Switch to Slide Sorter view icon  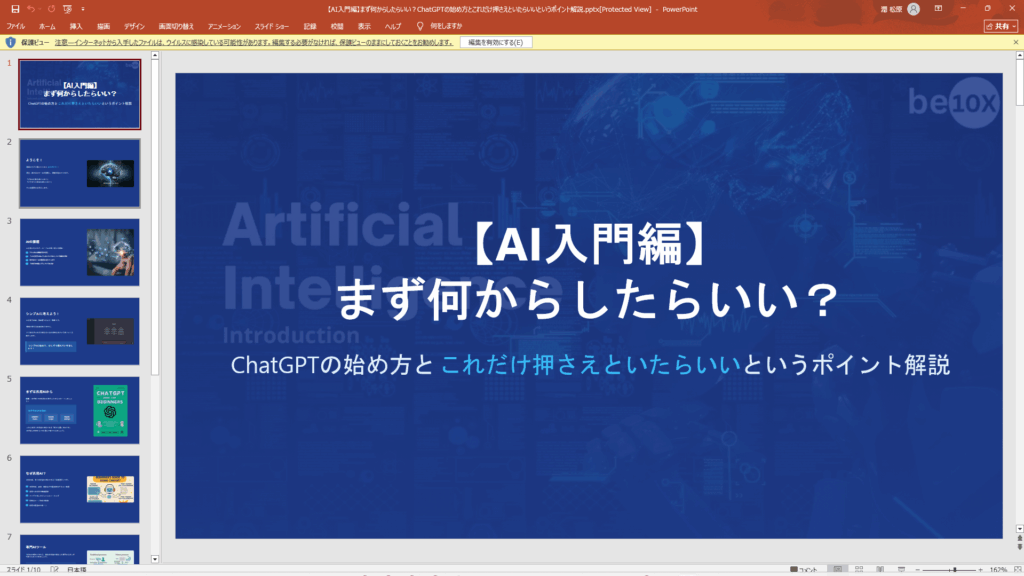(x=859, y=570)
